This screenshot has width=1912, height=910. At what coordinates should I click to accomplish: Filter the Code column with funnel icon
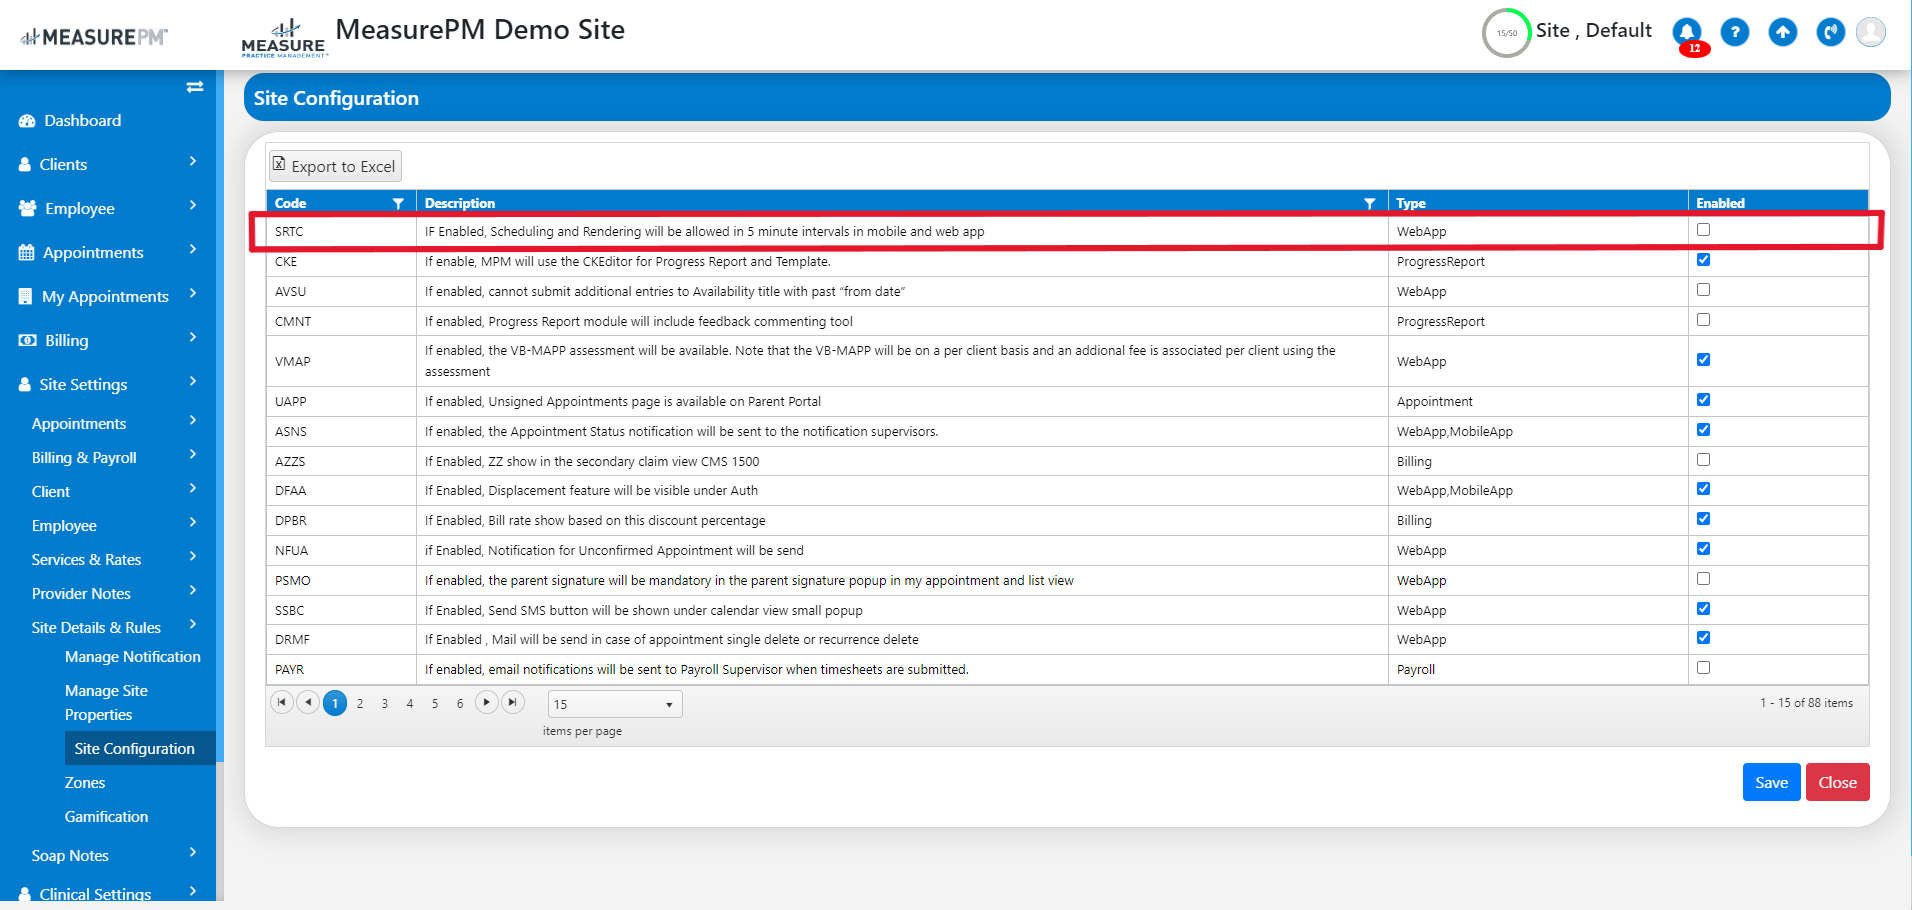pyautogui.click(x=398, y=203)
